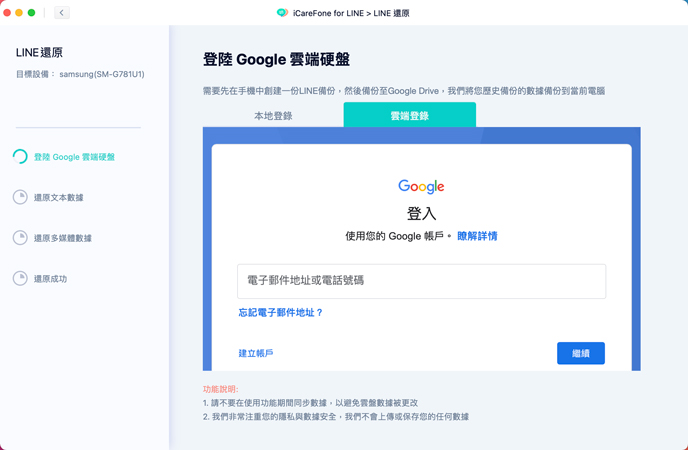Click the back arrow in title bar
Image resolution: width=688 pixels, height=450 pixels.
[x=62, y=13]
